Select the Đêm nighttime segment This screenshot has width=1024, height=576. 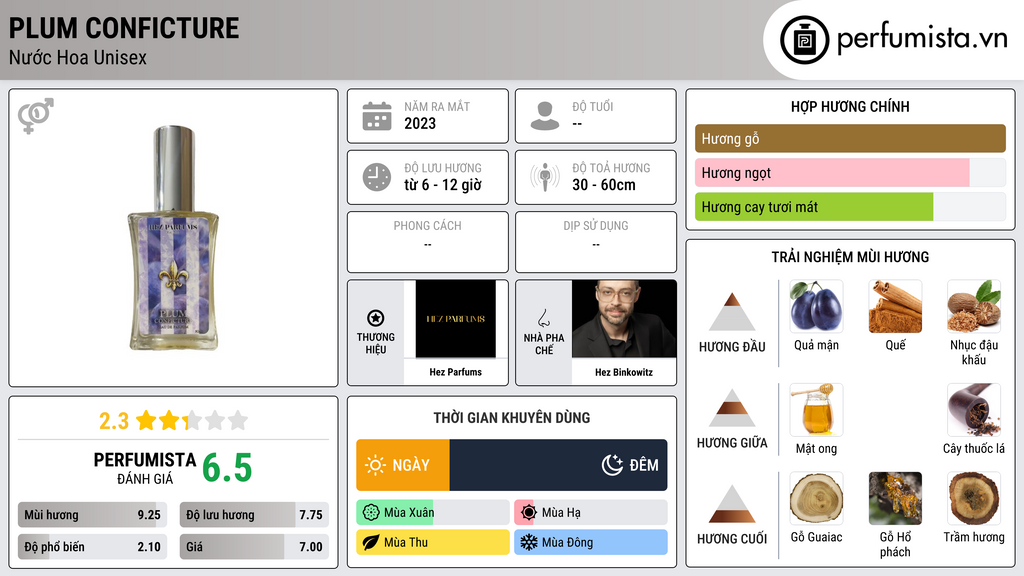(558, 465)
